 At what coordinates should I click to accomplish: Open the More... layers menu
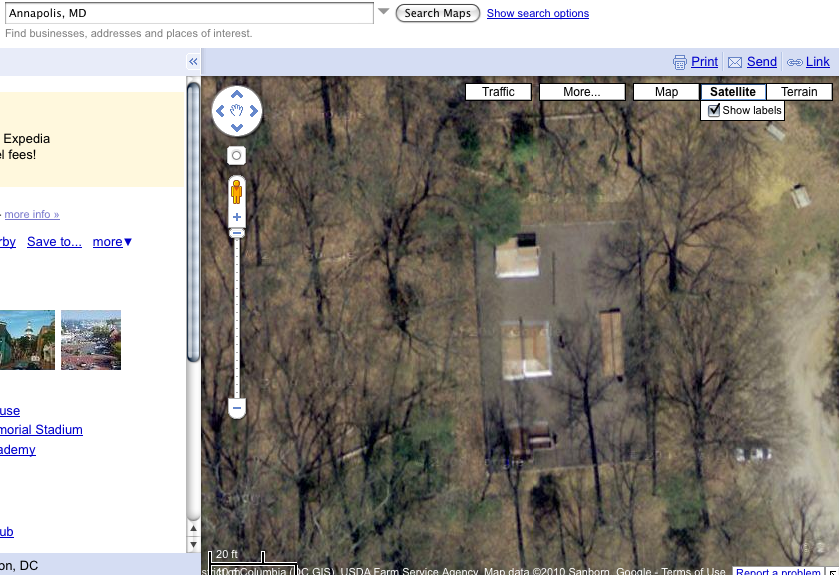tap(582, 92)
